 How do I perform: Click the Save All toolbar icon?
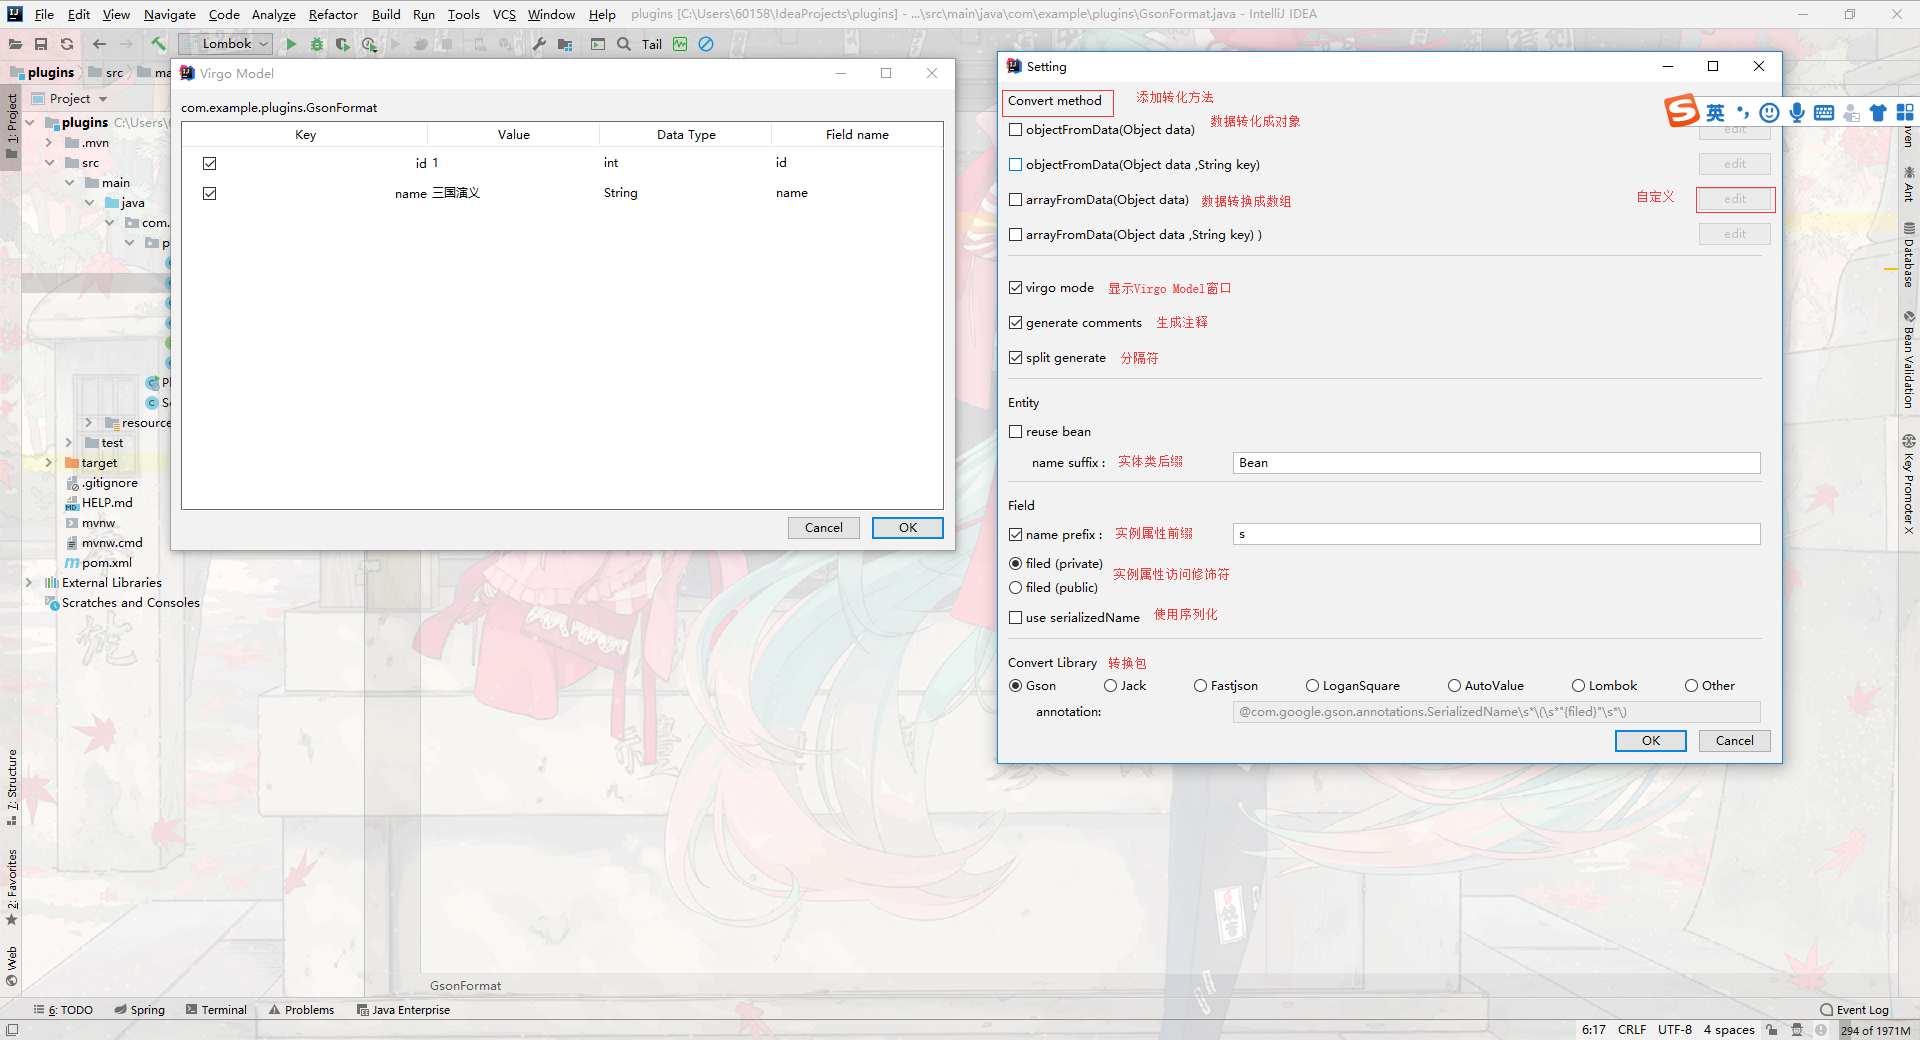(x=41, y=44)
